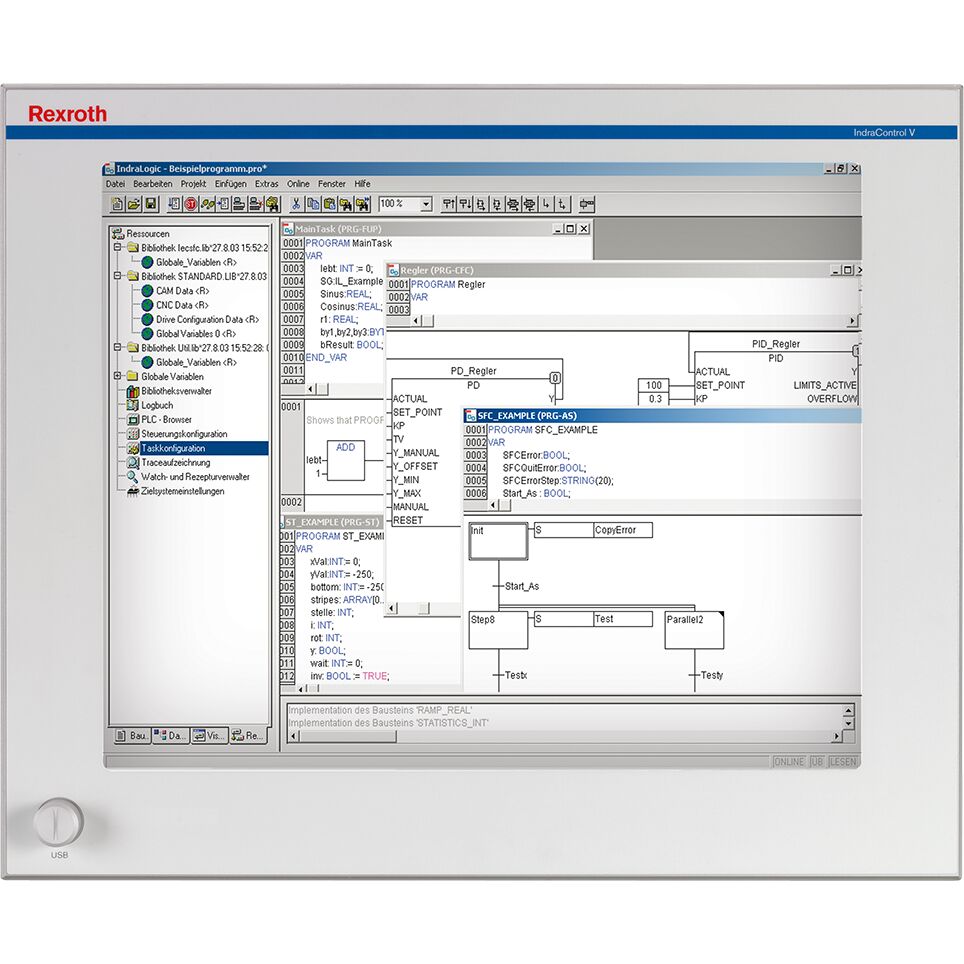Collapse the Bibliothek STANDARD.LIB node
The height and width of the screenshot is (964, 964).
[x=118, y=276]
